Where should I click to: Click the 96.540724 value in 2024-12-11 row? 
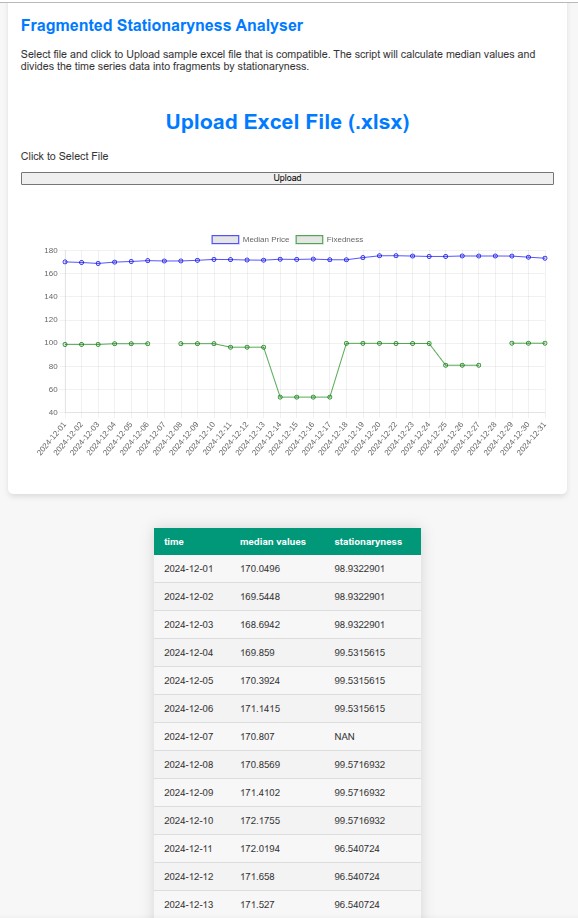click(x=357, y=848)
